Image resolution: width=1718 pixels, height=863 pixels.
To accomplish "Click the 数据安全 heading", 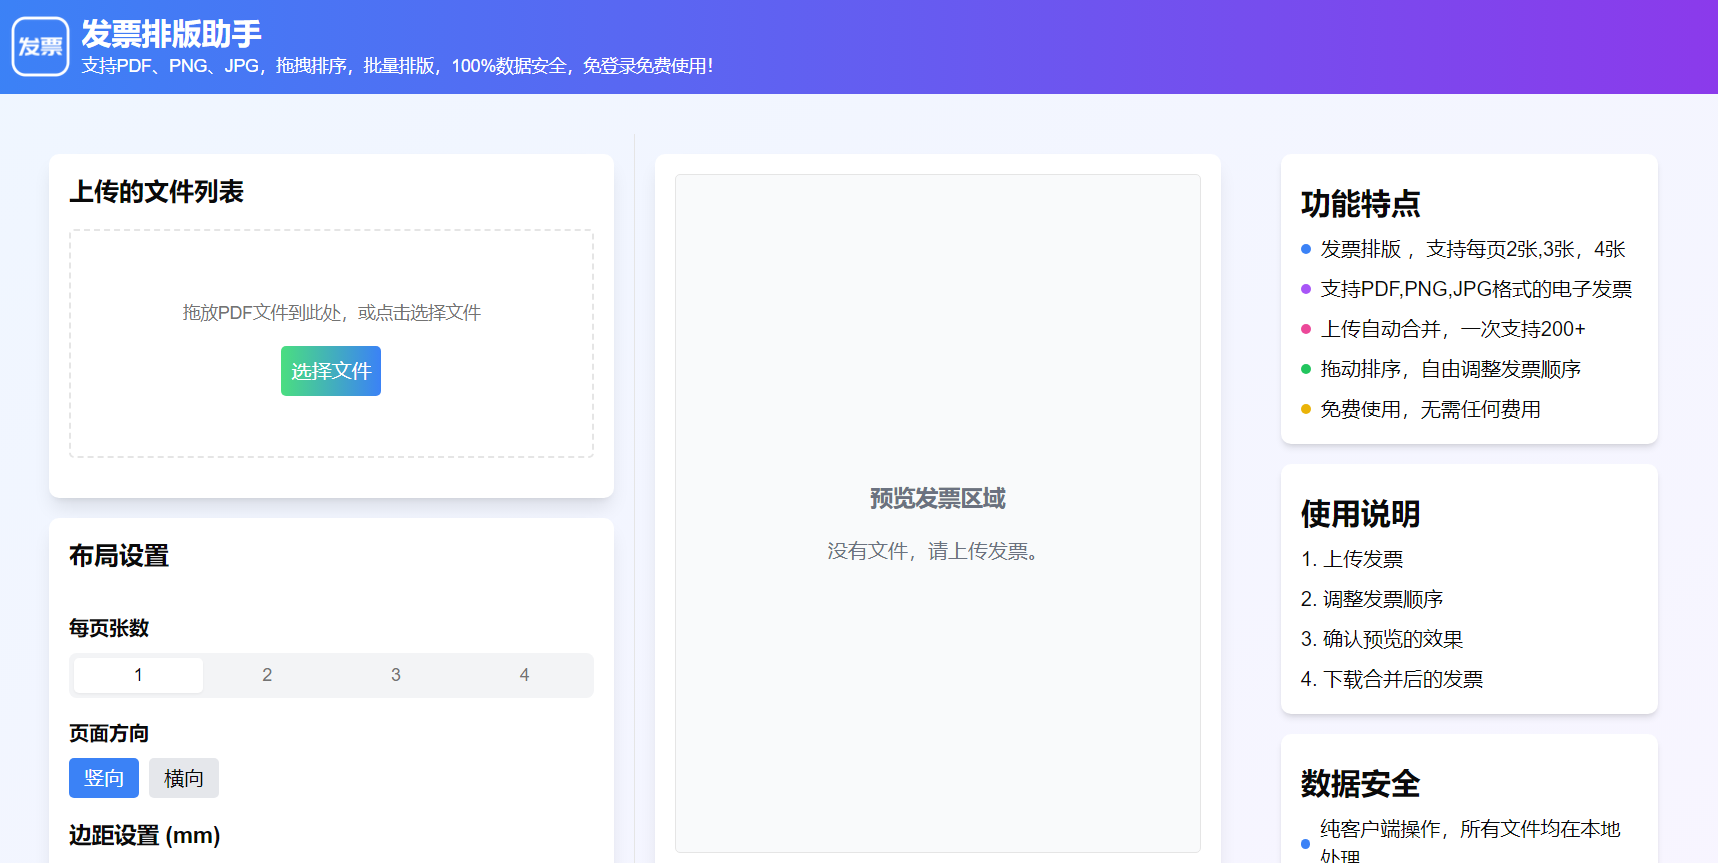I will [x=1360, y=784].
